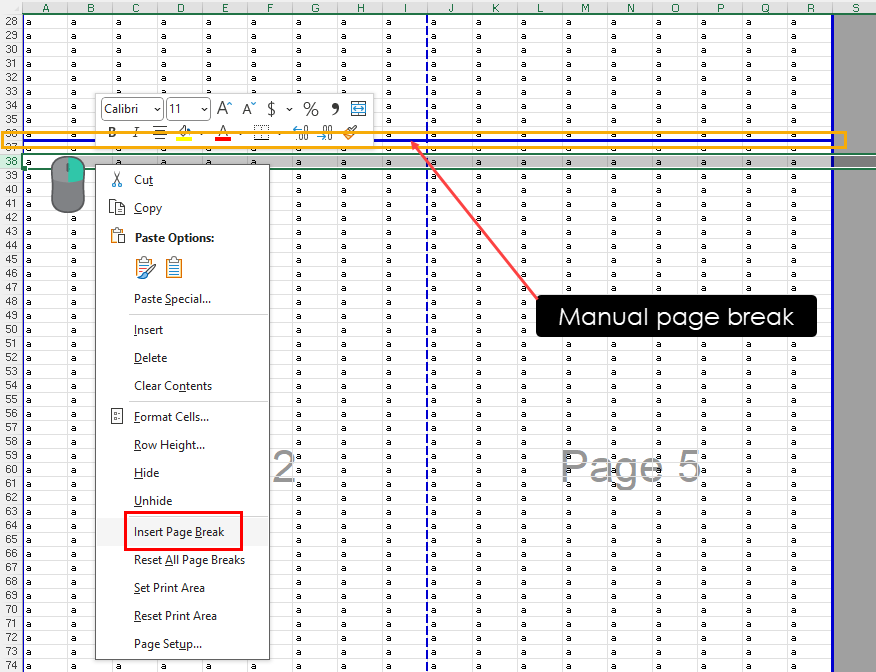
Task: Increase decimal places
Action: (300, 133)
